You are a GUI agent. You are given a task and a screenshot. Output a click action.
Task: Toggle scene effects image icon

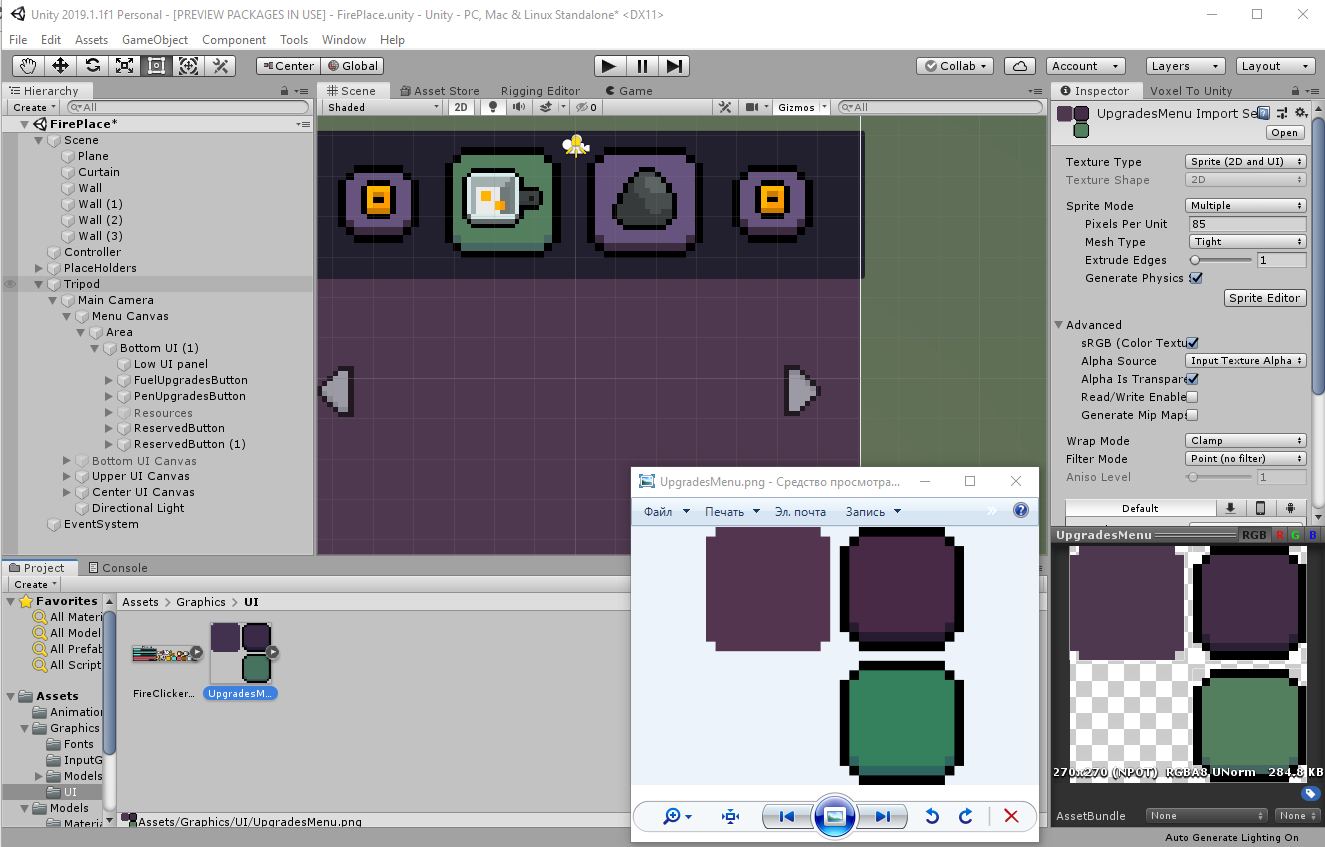pyautogui.click(x=544, y=107)
